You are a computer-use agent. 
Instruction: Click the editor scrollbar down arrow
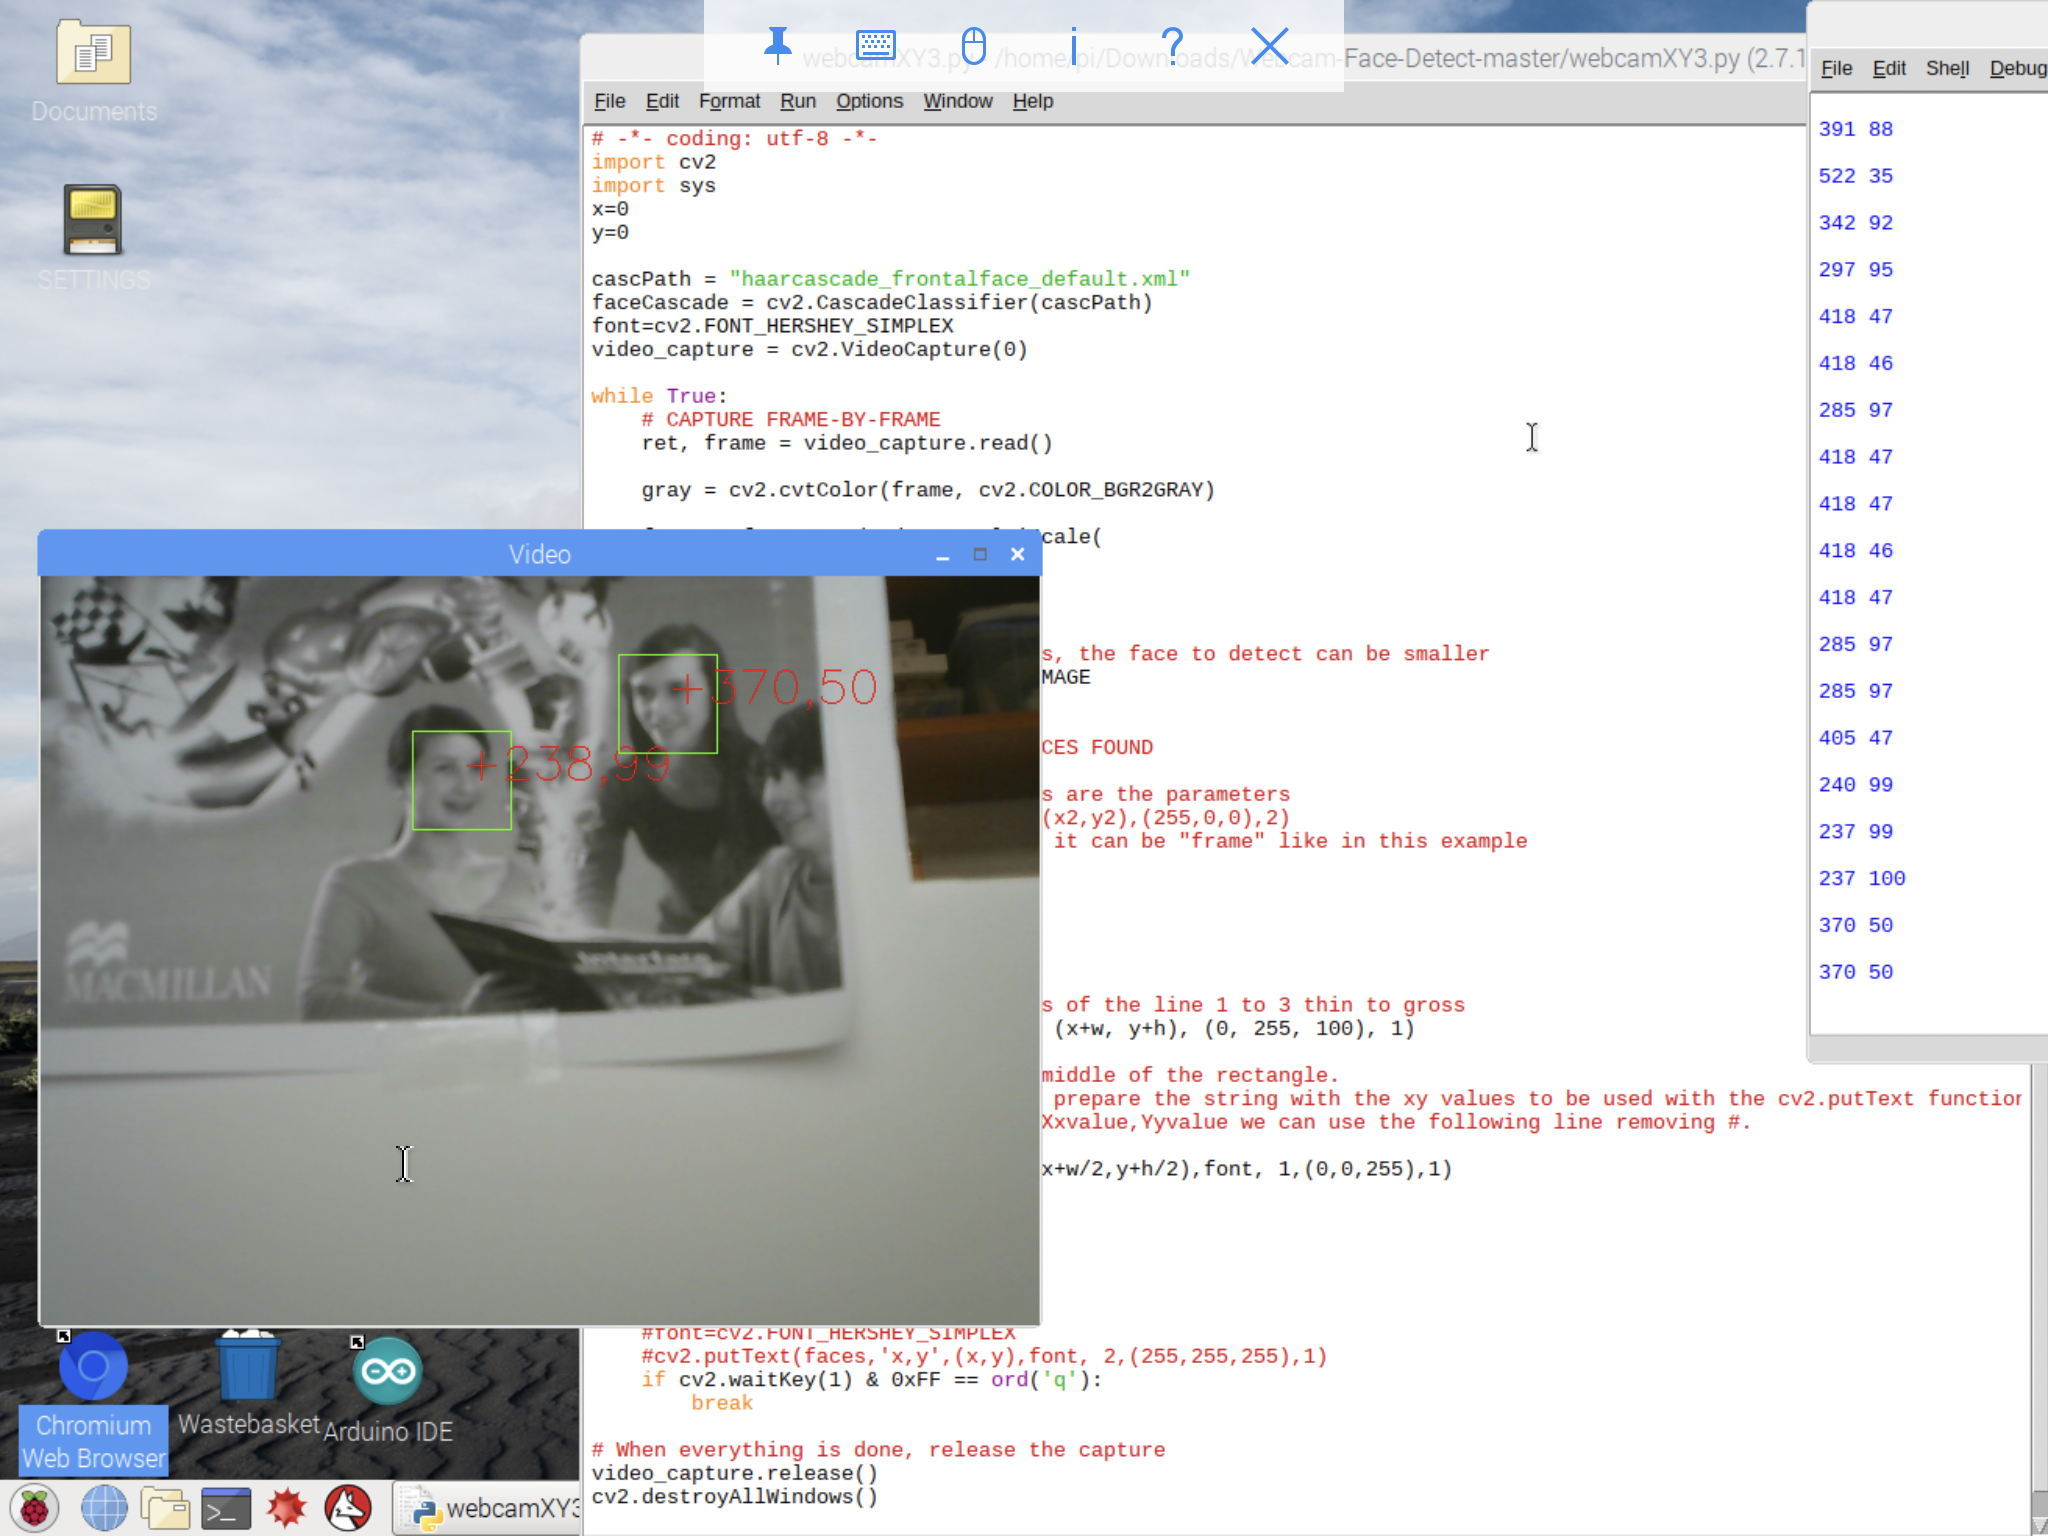pos(2039,1524)
